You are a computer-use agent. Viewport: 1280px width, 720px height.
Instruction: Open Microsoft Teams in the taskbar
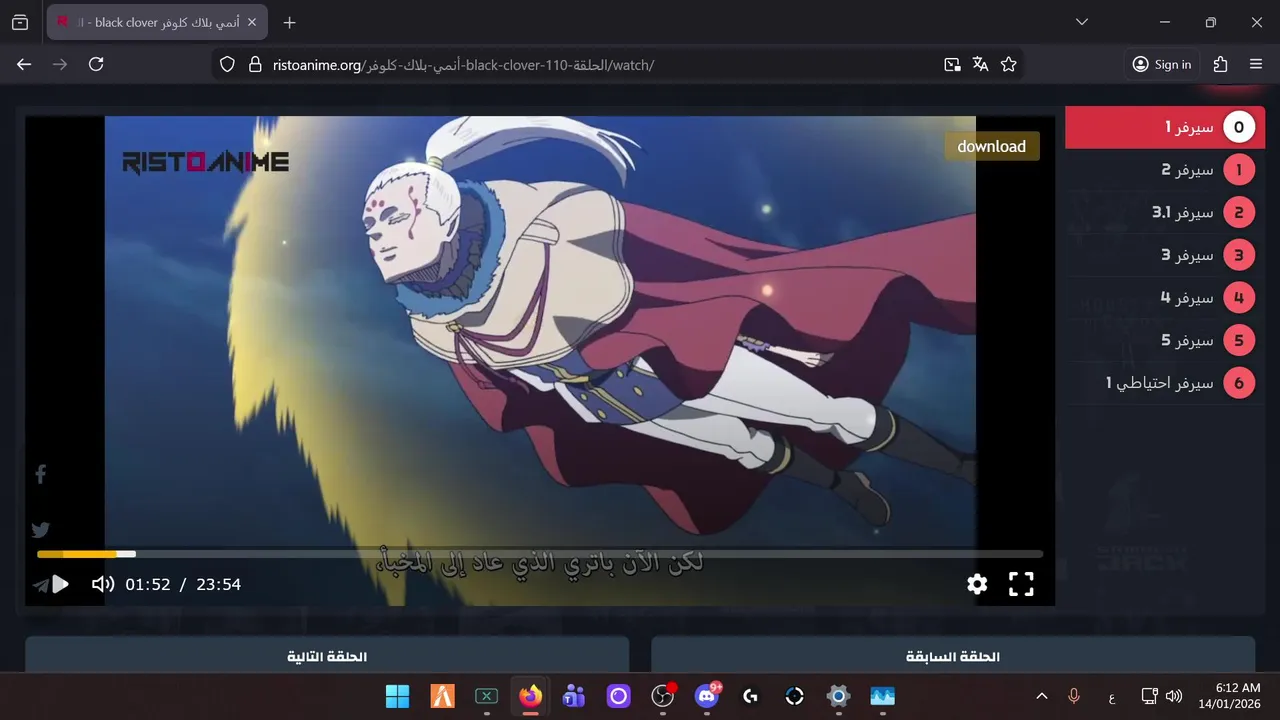pos(574,696)
